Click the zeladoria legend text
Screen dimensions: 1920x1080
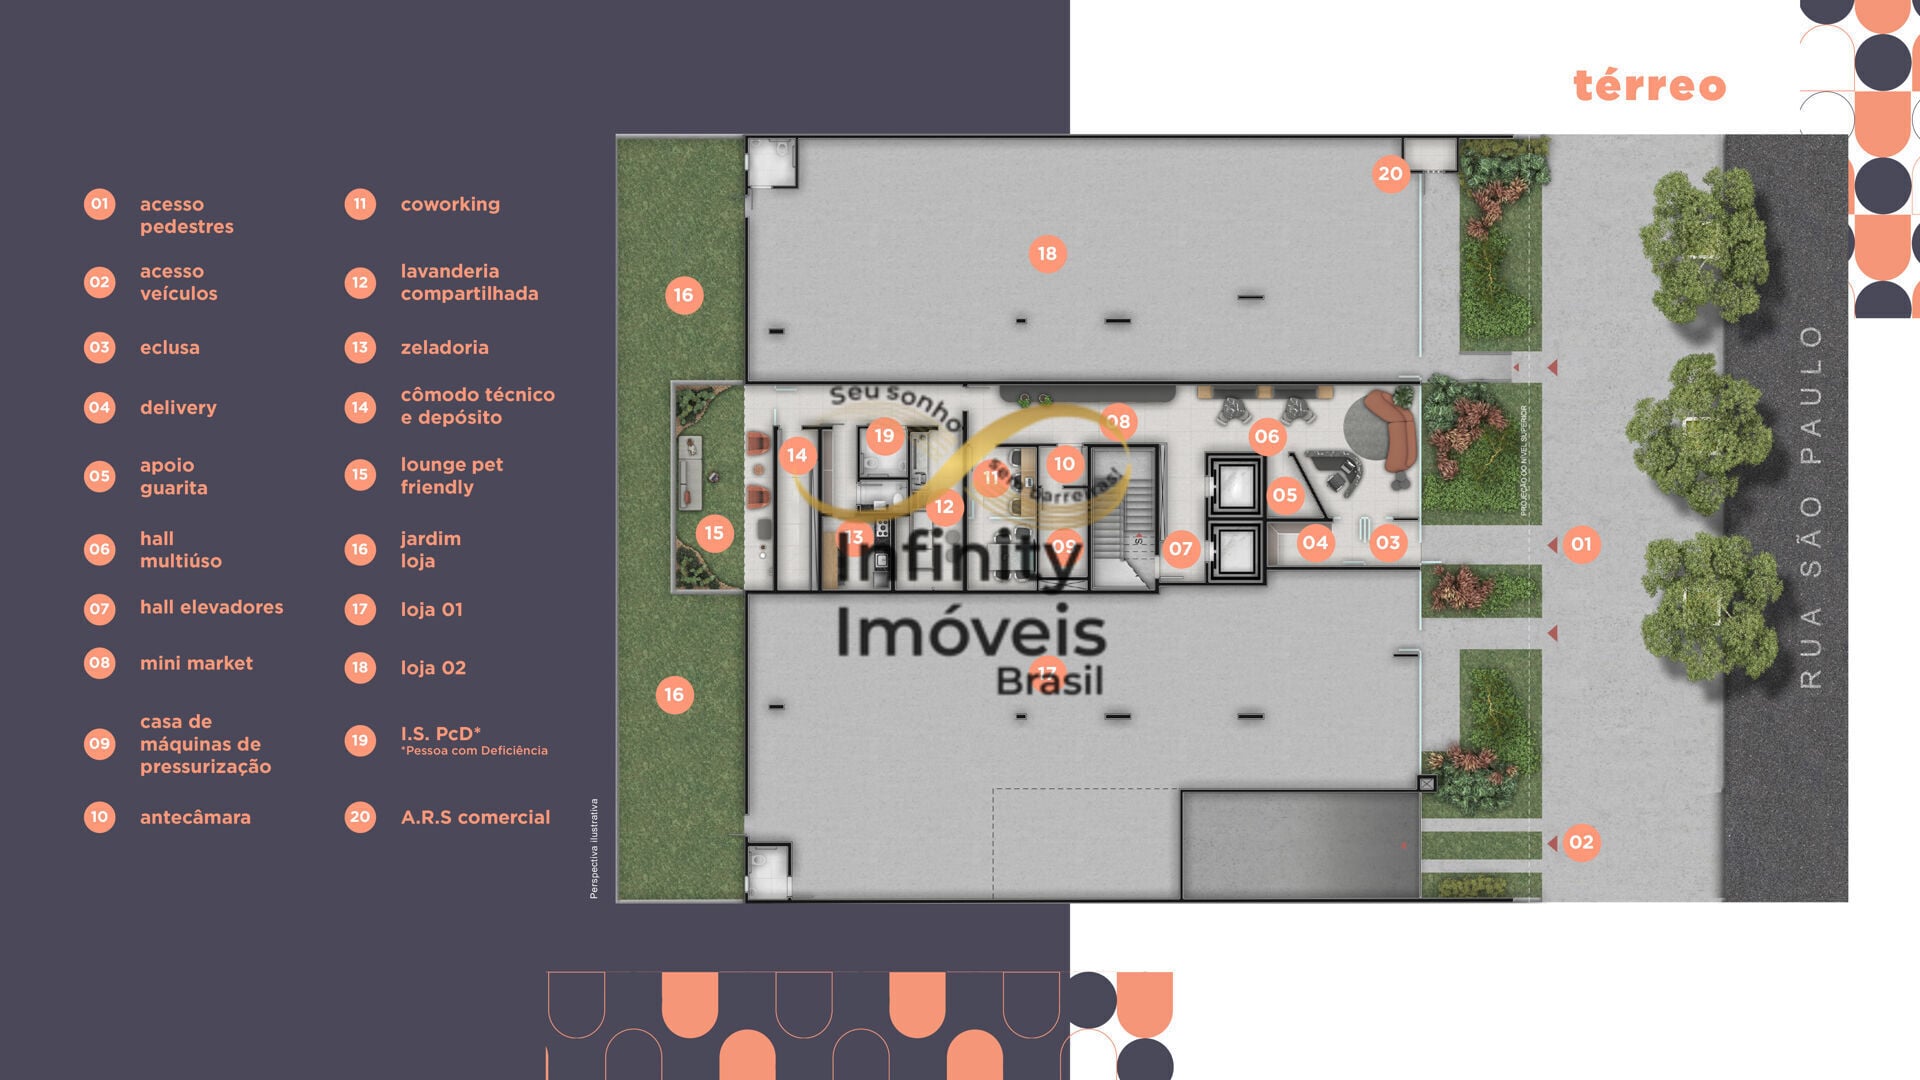pos(445,348)
